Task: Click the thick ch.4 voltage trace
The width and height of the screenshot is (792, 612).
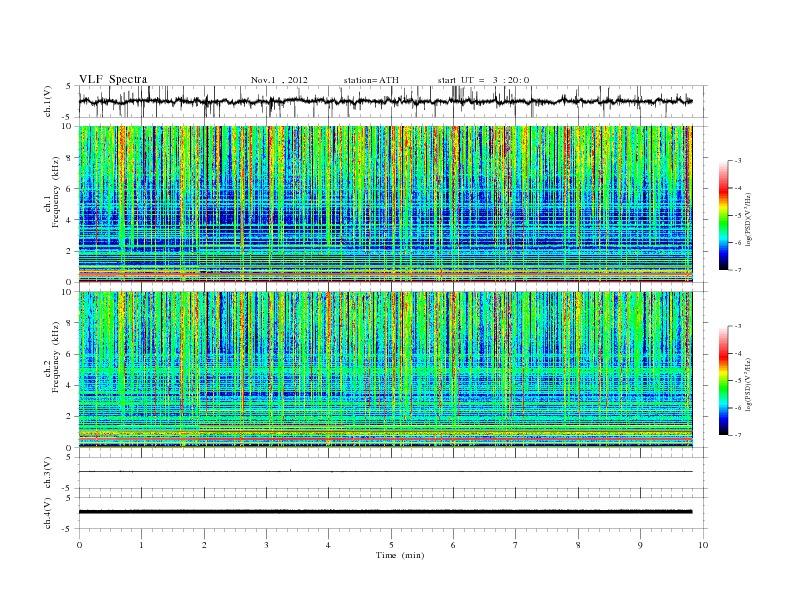Action: click(385, 512)
